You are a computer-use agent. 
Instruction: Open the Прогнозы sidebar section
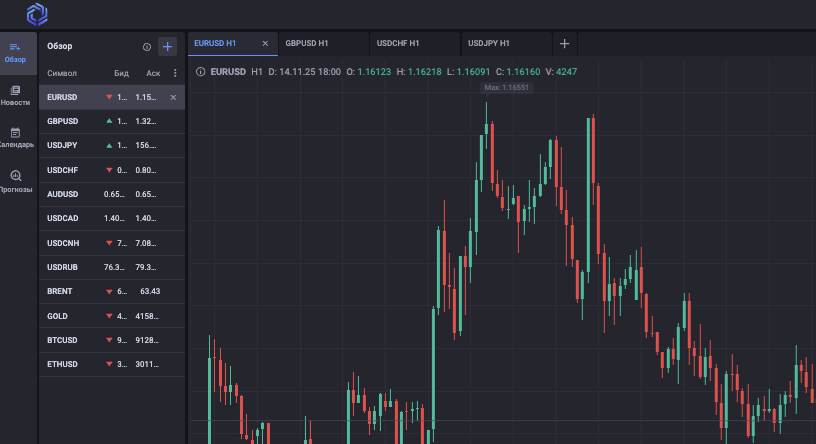coord(16,181)
